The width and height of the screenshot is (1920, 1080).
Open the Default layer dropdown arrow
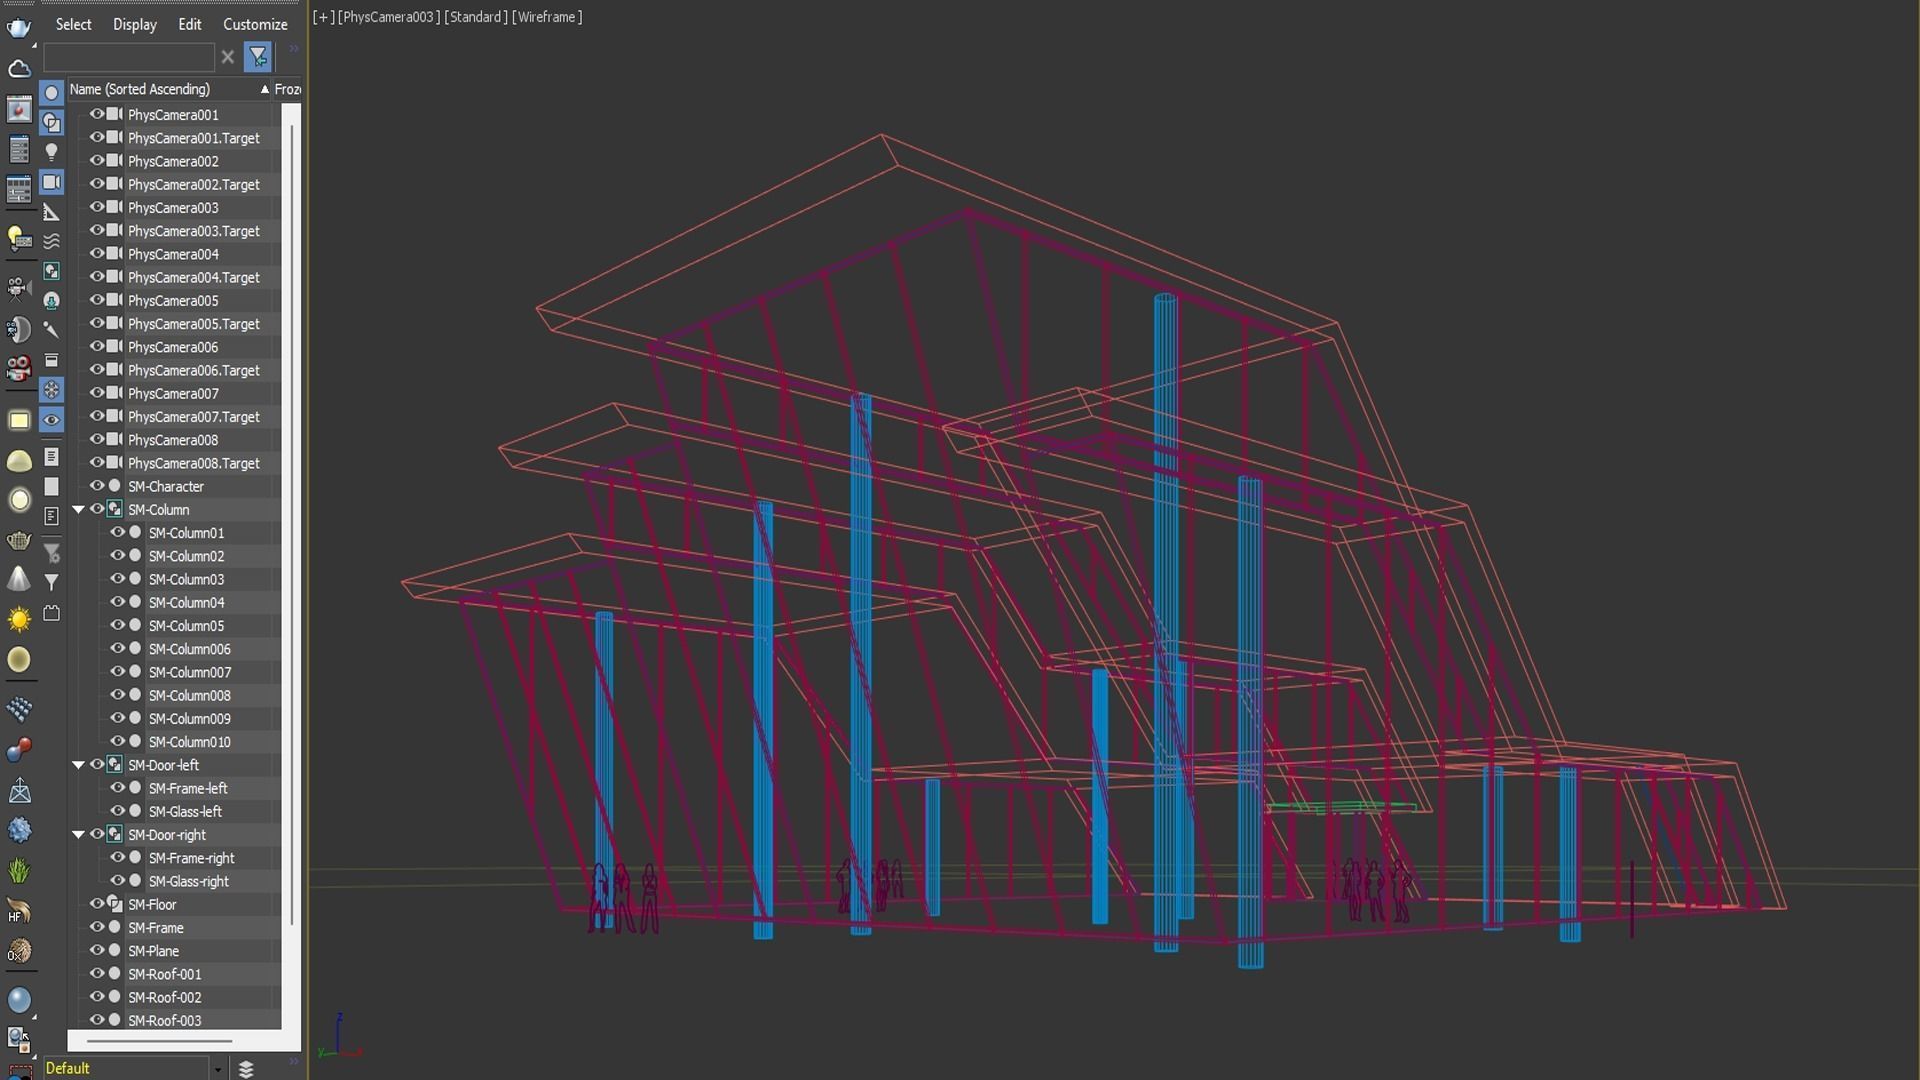[x=217, y=1069]
